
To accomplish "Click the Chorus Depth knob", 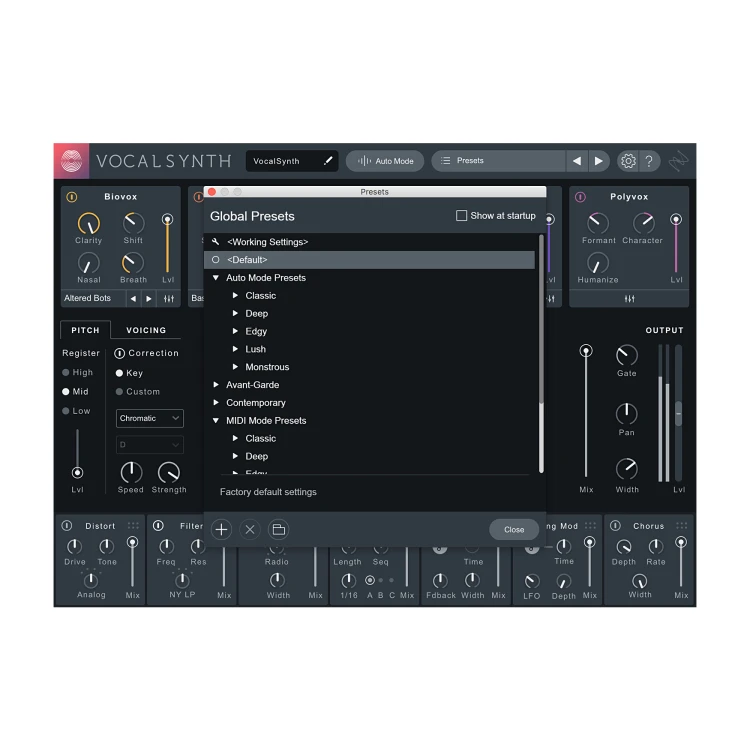I will (x=624, y=546).
